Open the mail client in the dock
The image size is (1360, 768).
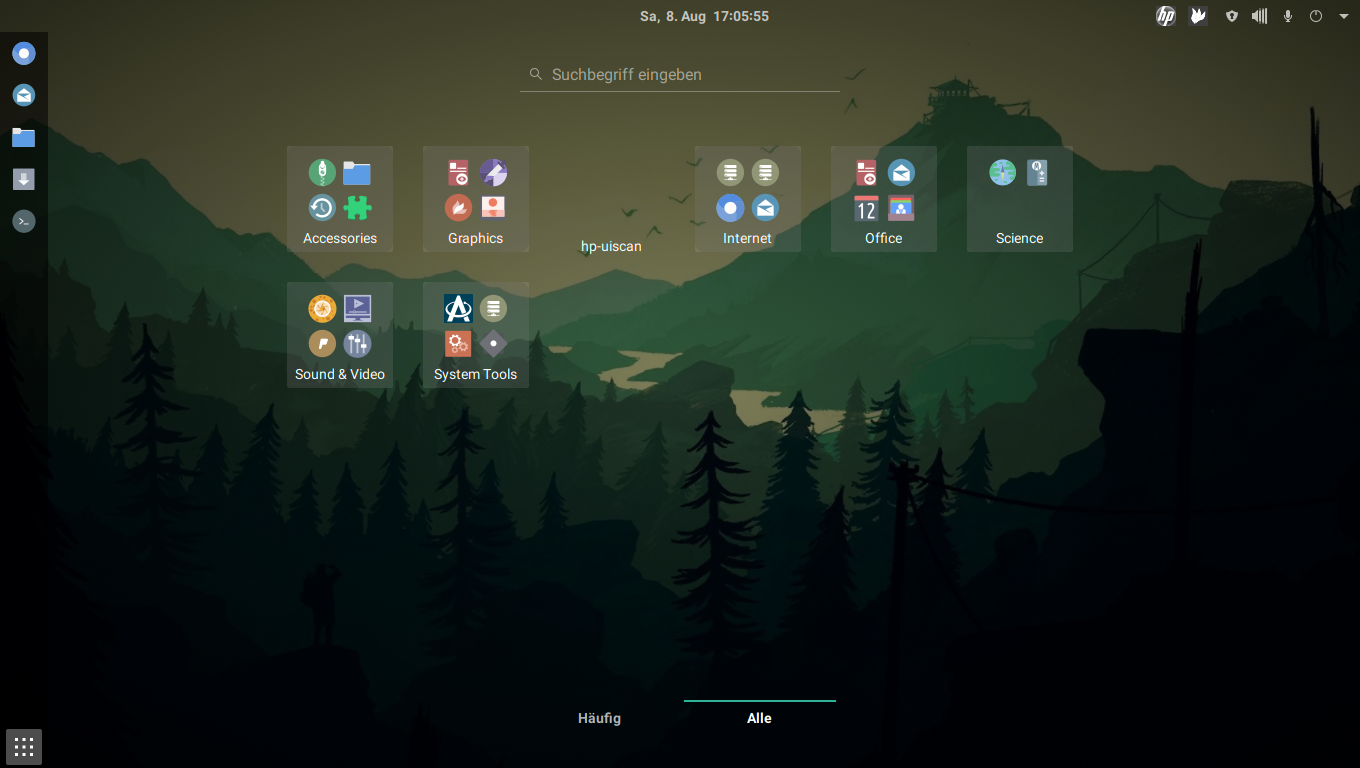coord(24,95)
